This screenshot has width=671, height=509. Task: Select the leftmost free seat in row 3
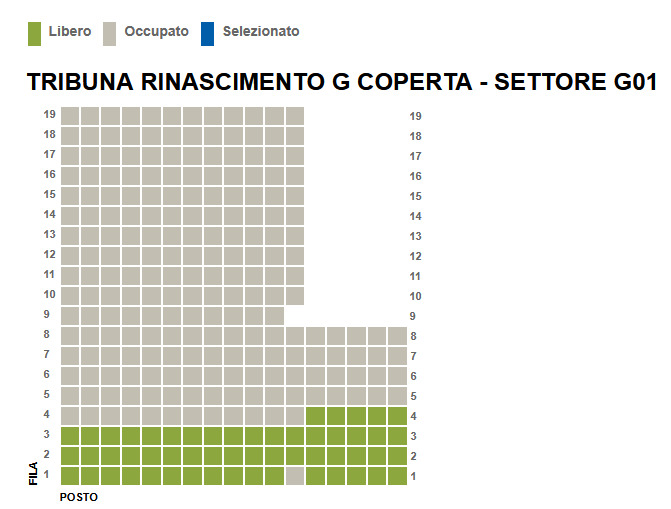point(70,436)
